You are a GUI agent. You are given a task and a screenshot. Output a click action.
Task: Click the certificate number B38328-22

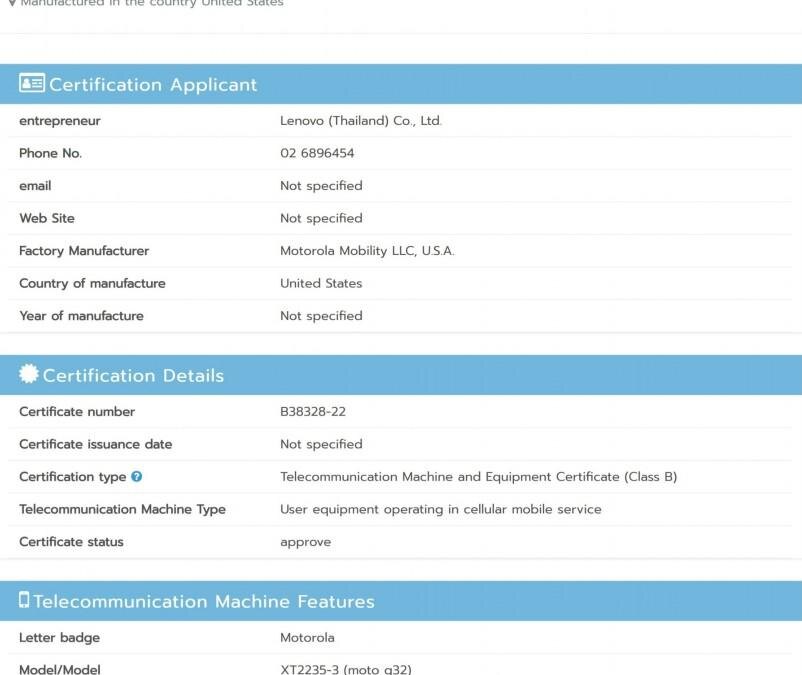[314, 411]
